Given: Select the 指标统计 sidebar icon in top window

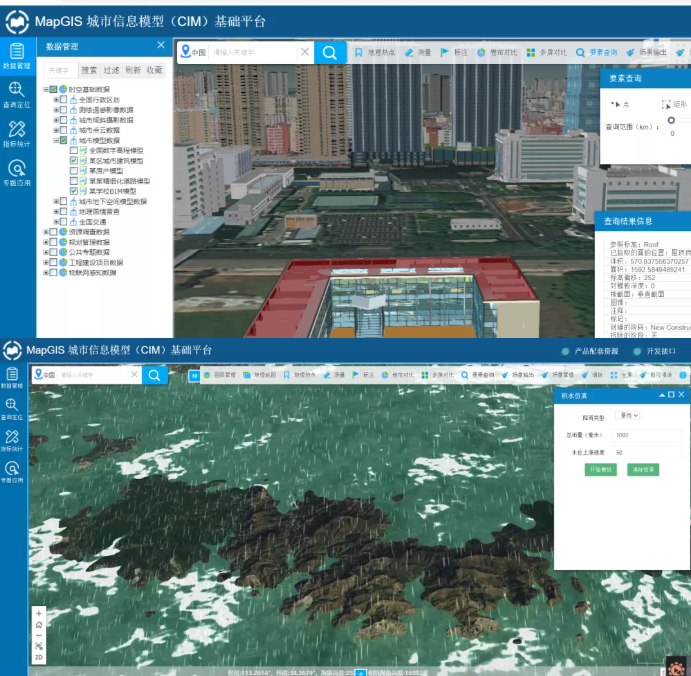Looking at the screenshot, I should [x=16, y=134].
